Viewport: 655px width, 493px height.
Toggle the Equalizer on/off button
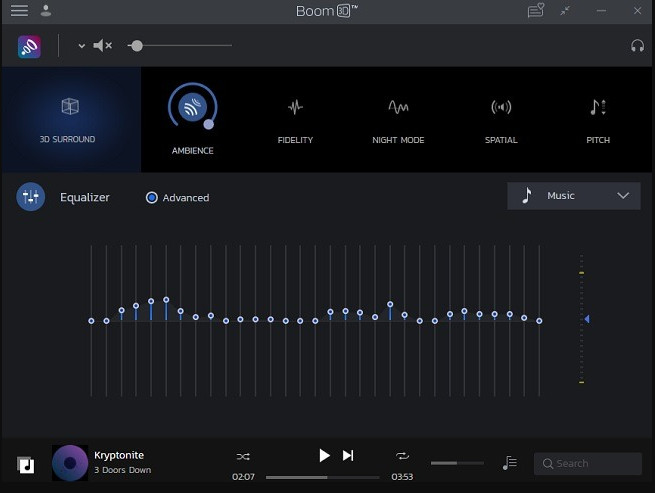point(30,197)
